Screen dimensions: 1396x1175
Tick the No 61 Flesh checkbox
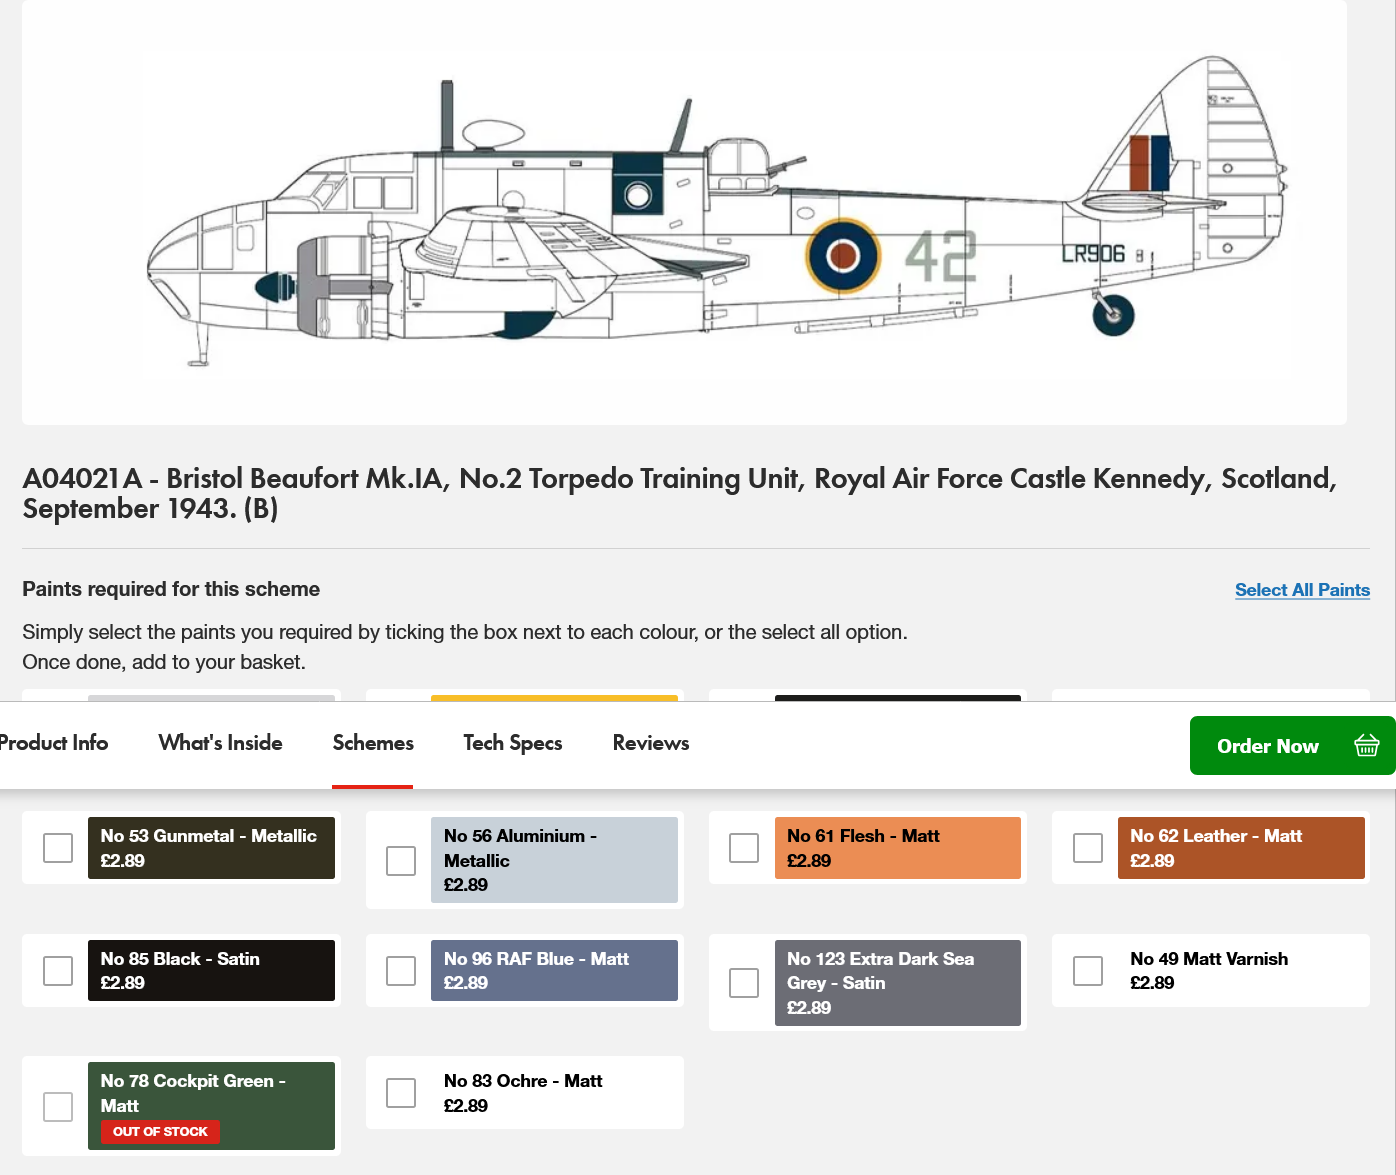pyautogui.click(x=744, y=848)
